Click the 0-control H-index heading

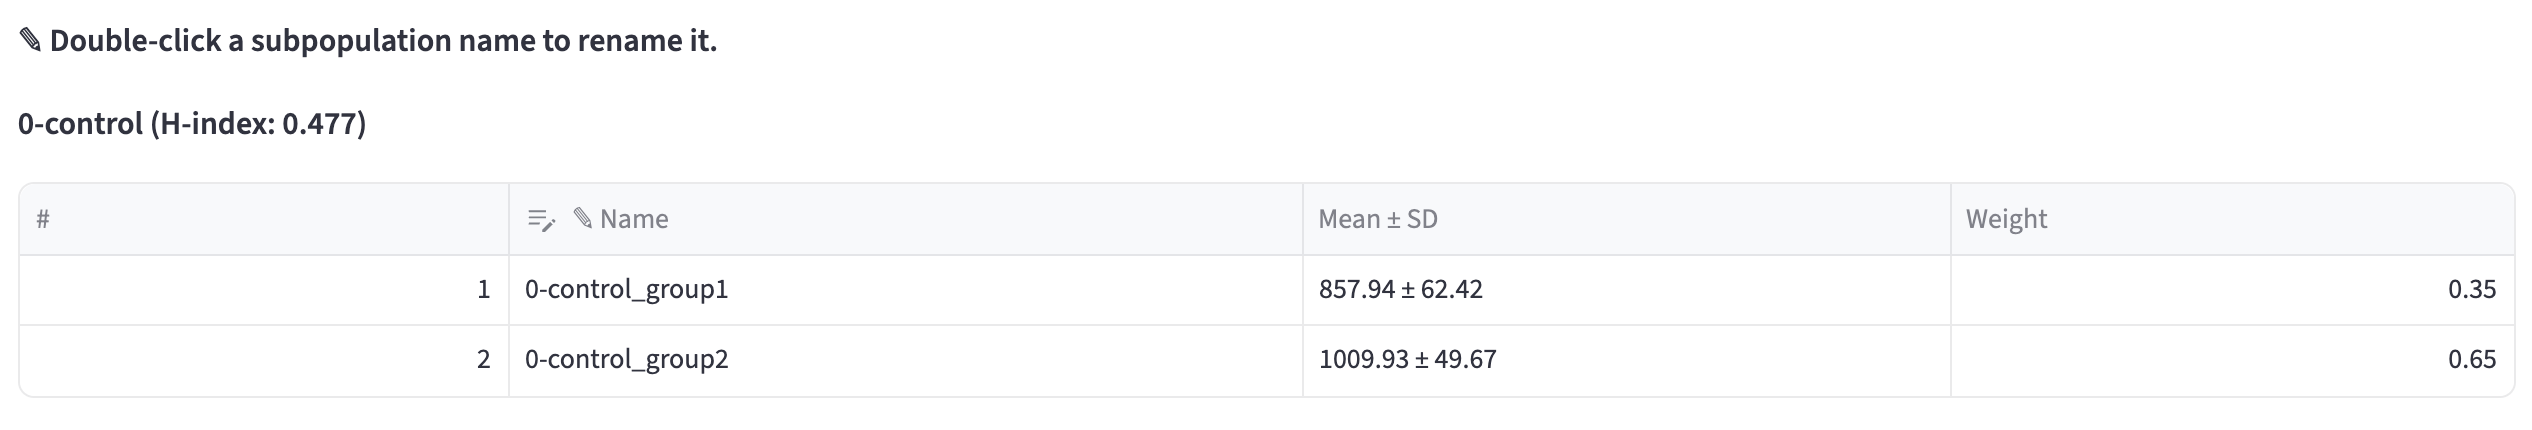pos(192,124)
